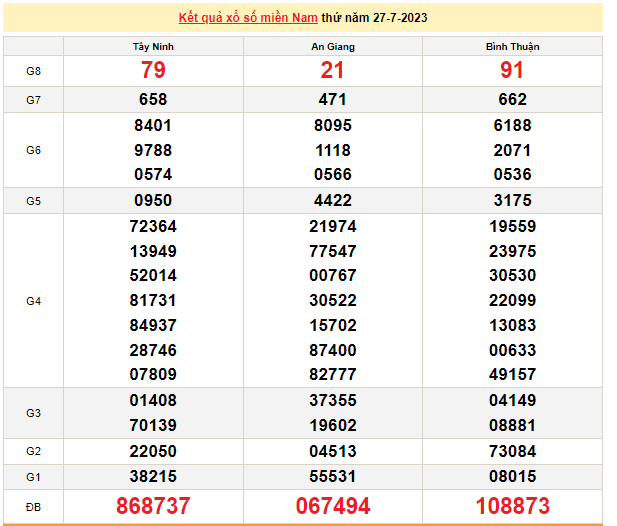Click the G8 row label

coord(33,71)
